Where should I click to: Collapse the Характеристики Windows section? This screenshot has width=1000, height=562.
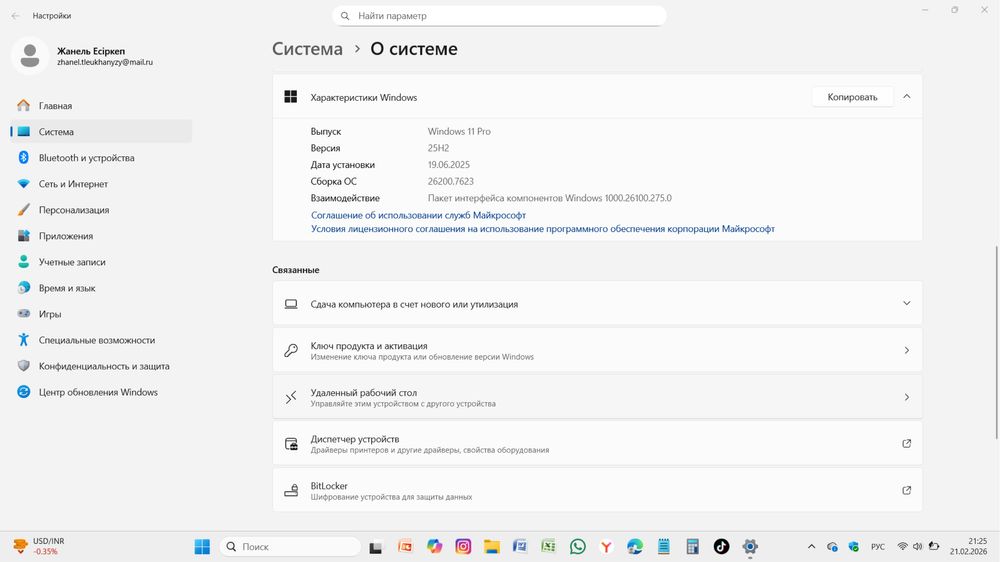[906, 97]
